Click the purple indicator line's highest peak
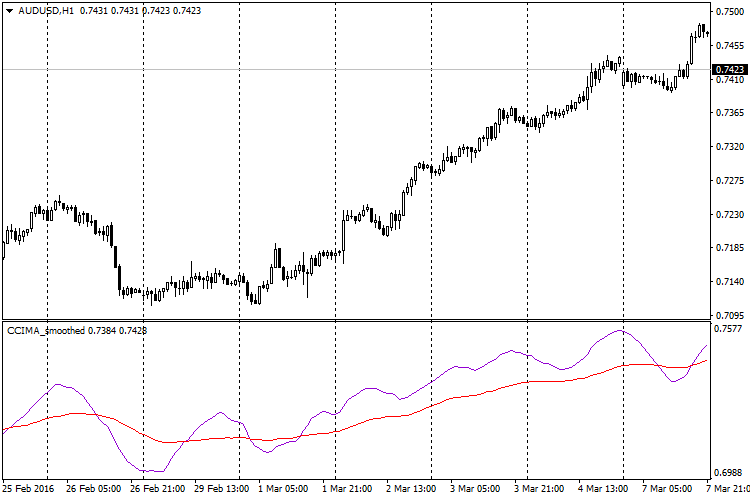The height and width of the screenshot is (500, 750). click(x=620, y=330)
